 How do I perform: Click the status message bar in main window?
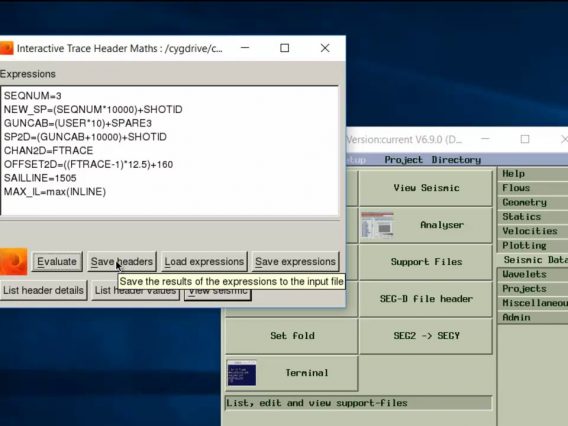[358, 403]
